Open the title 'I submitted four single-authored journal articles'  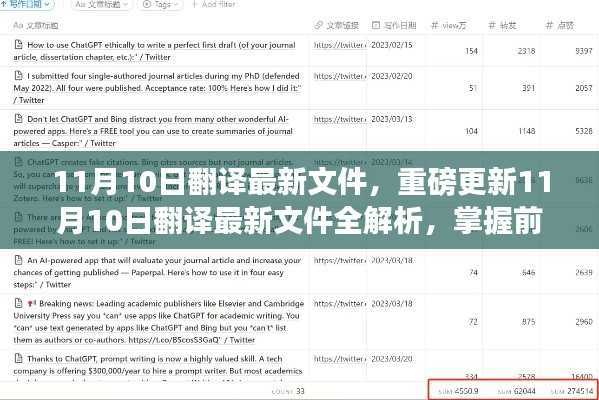(157, 88)
